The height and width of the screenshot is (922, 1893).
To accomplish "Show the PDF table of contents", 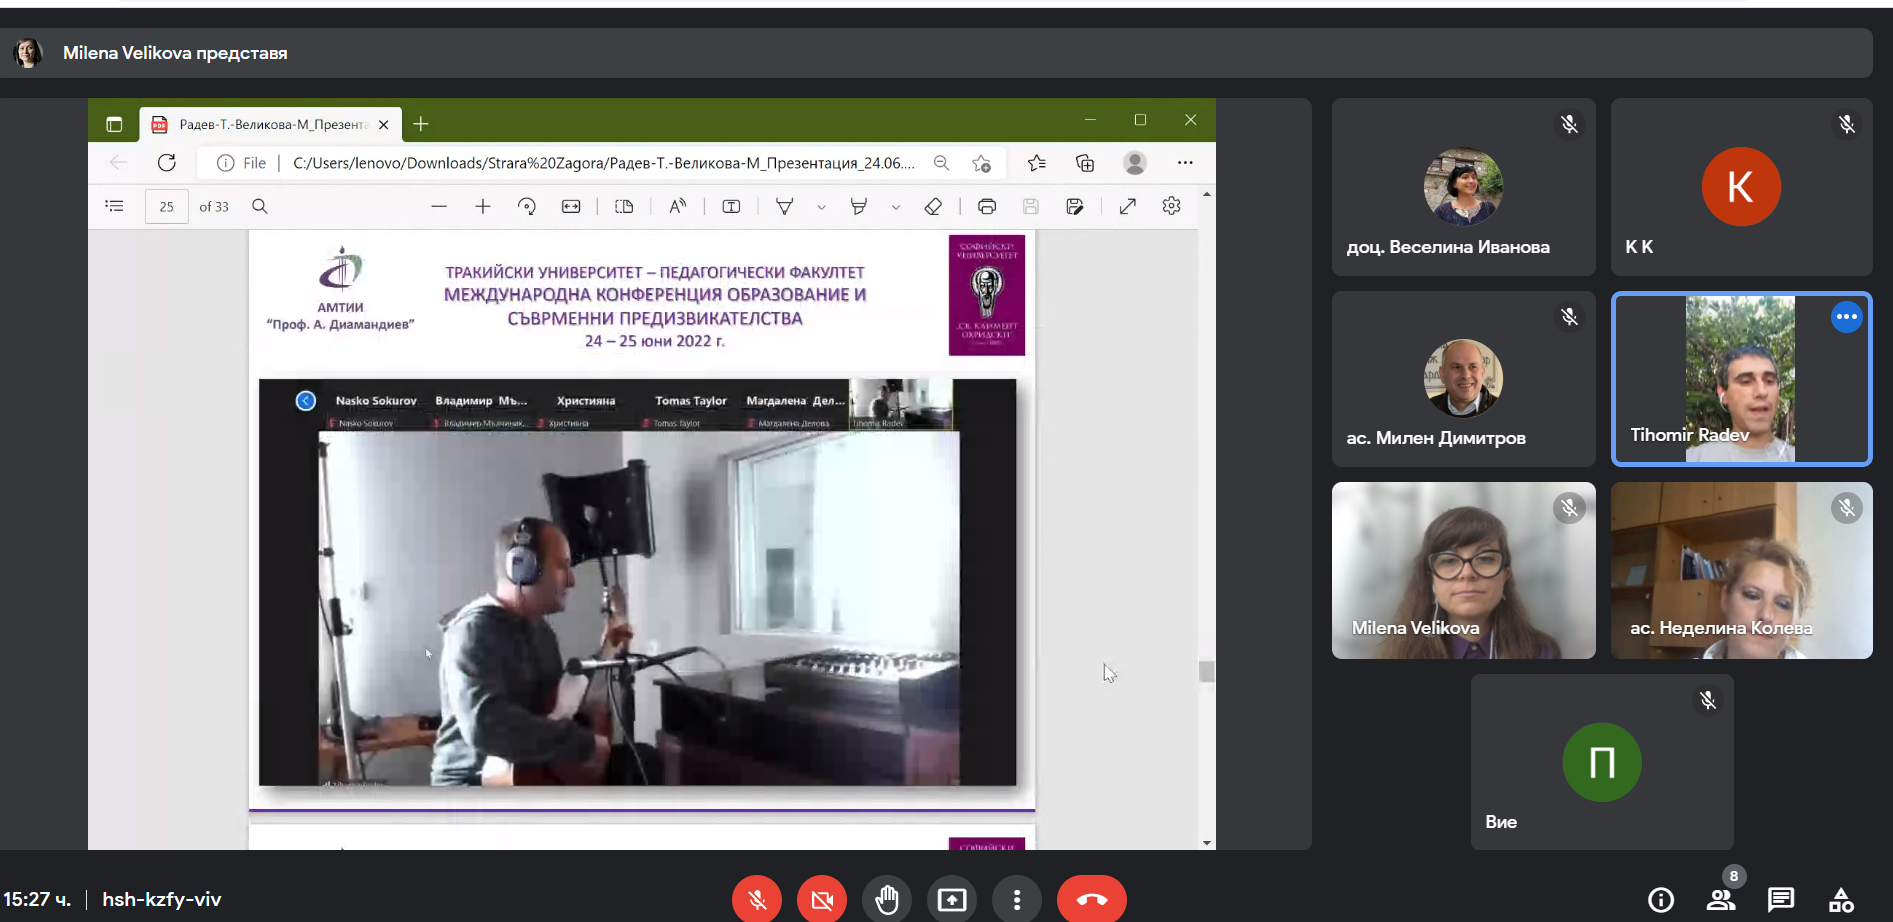I will pyautogui.click(x=115, y=206).
